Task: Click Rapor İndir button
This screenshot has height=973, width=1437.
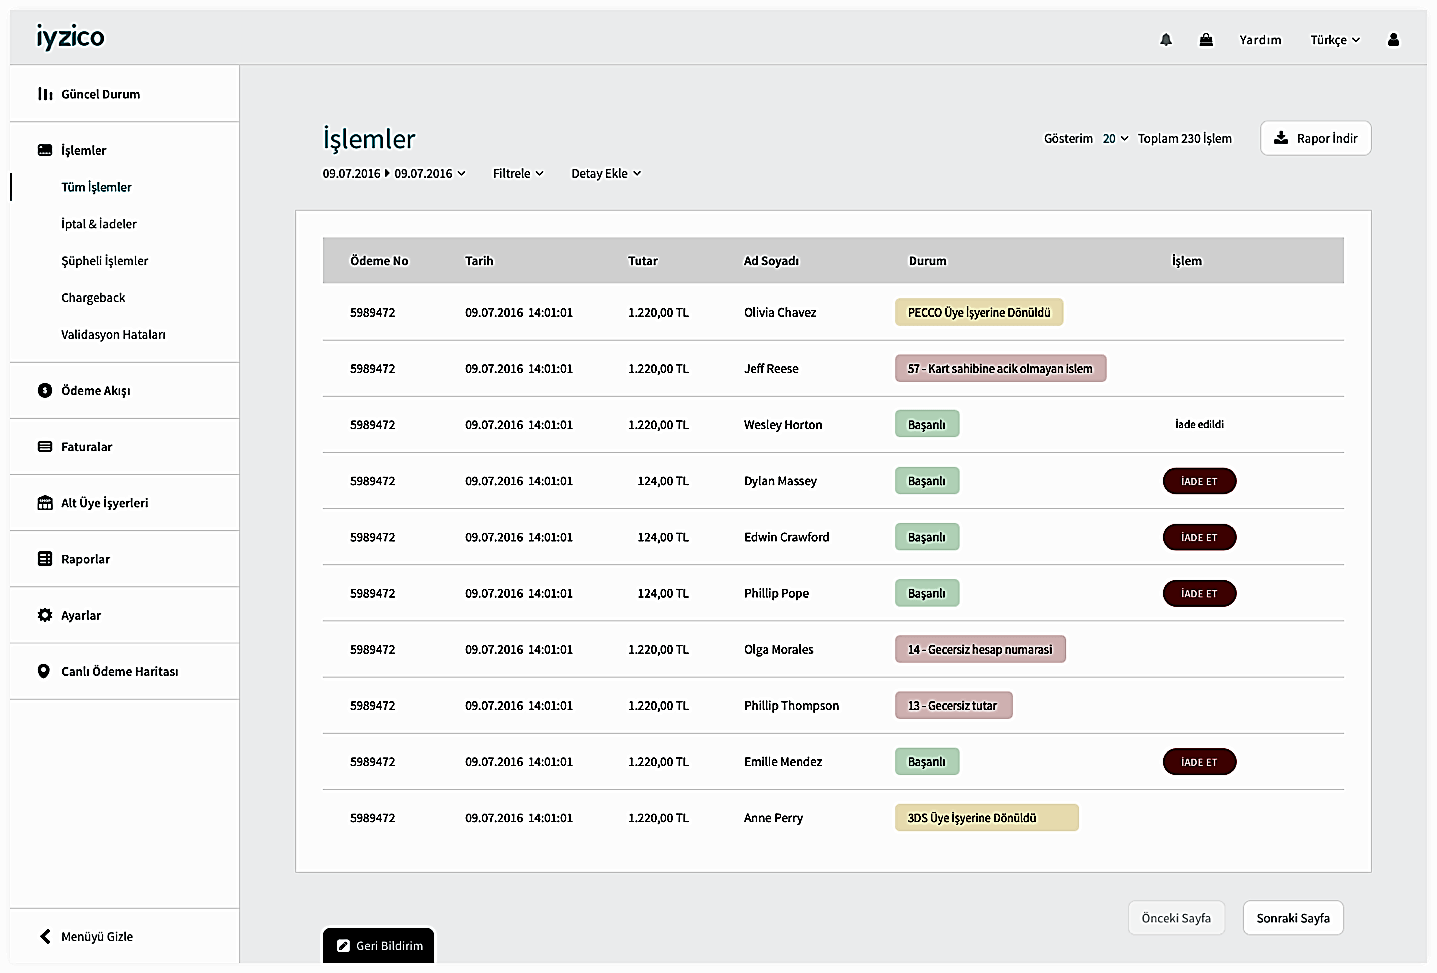Action: [1316, 138]
